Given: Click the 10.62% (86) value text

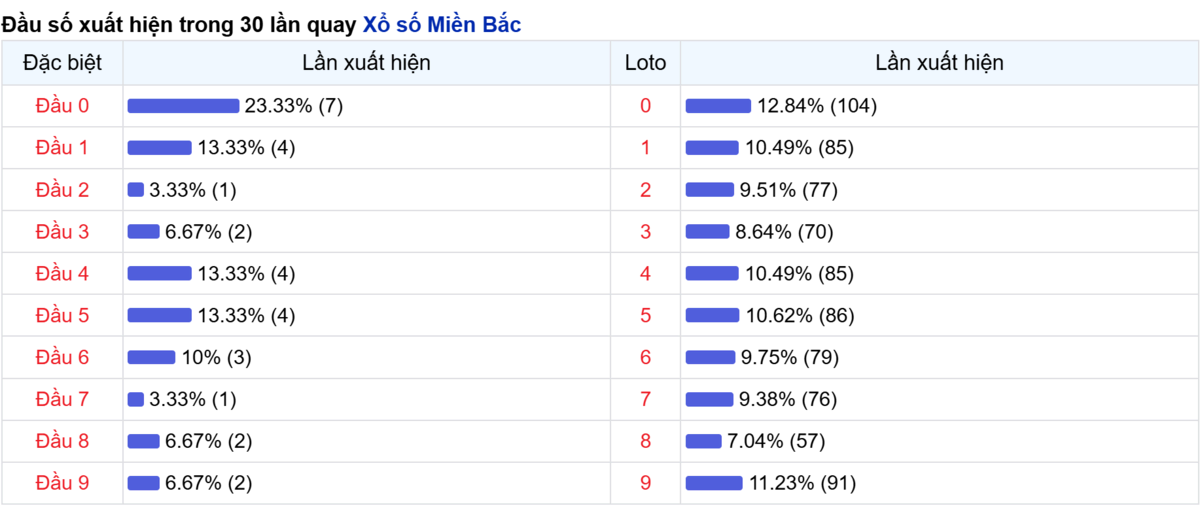Looking at the screenshot, I should click(x=800, y=316).
